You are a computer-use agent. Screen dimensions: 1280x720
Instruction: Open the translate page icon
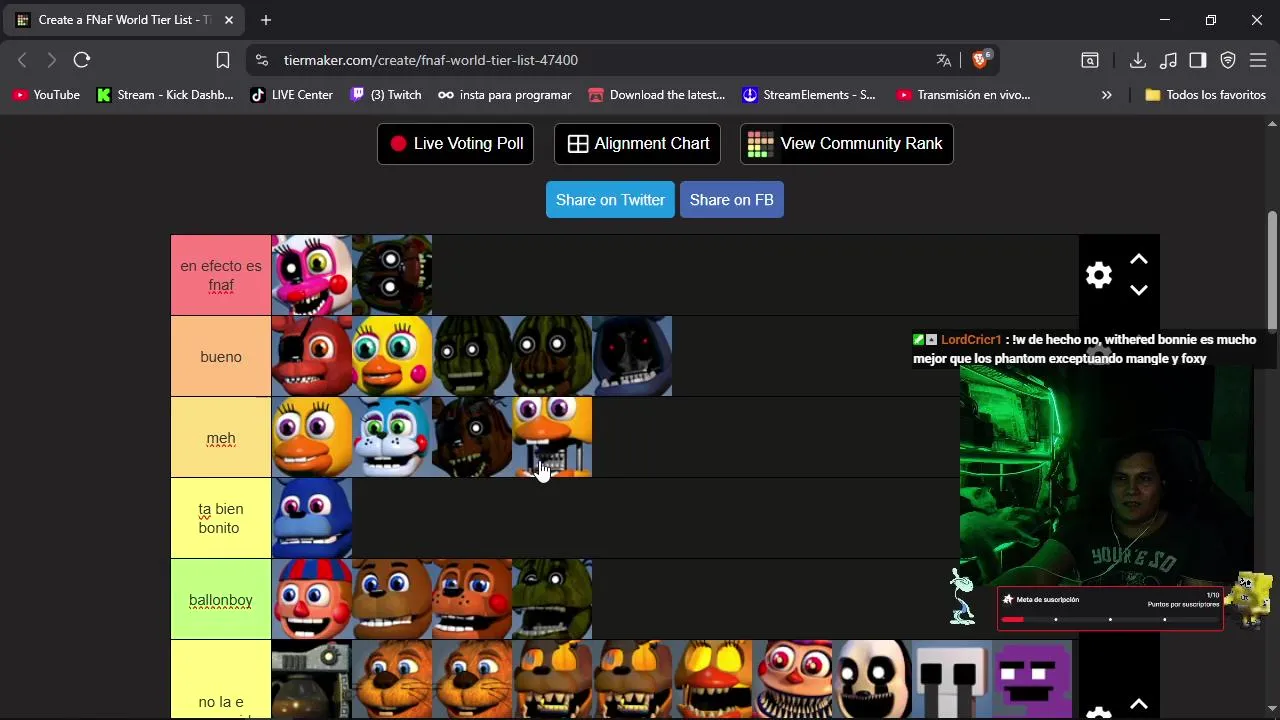(x=943, y=60)
